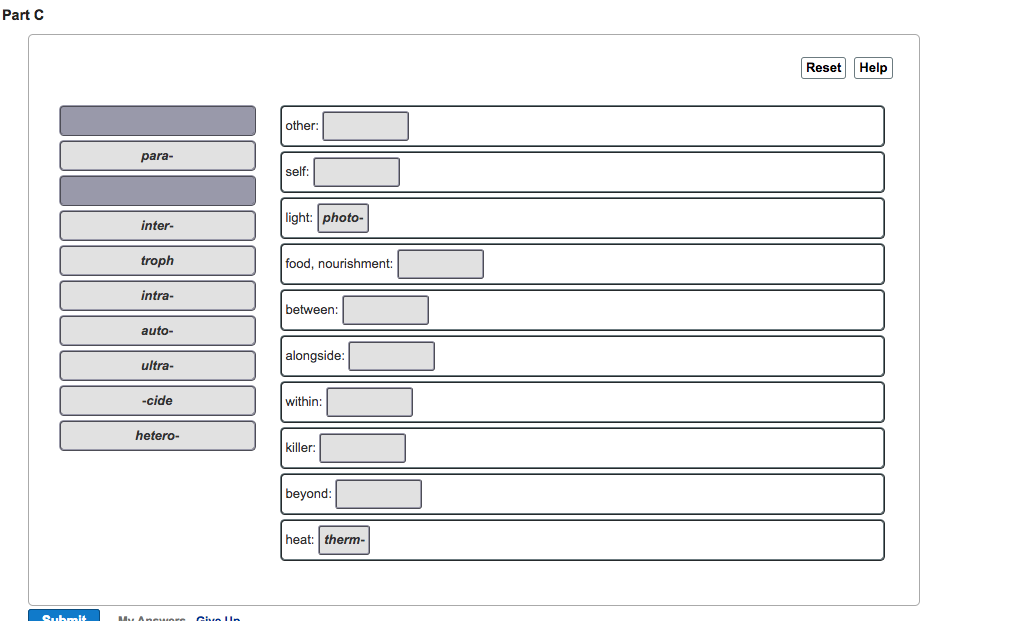Click the photo- tile in the light row
This screenshot has width=1012, height=621.
[x=343, y=217]
